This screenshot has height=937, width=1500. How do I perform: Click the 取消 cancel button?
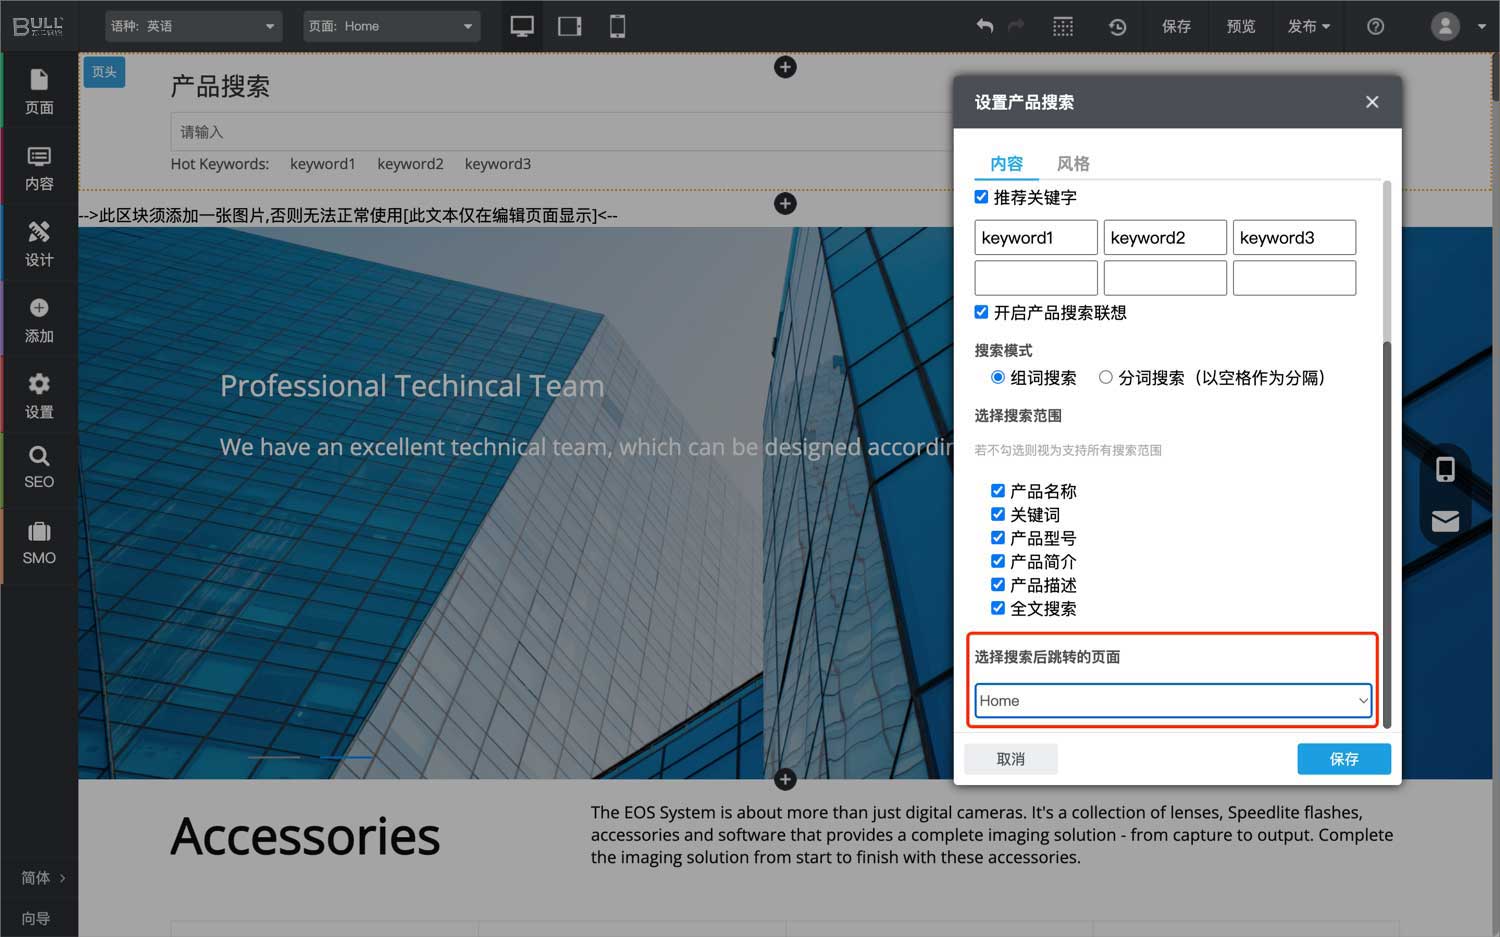[1010, 759]
